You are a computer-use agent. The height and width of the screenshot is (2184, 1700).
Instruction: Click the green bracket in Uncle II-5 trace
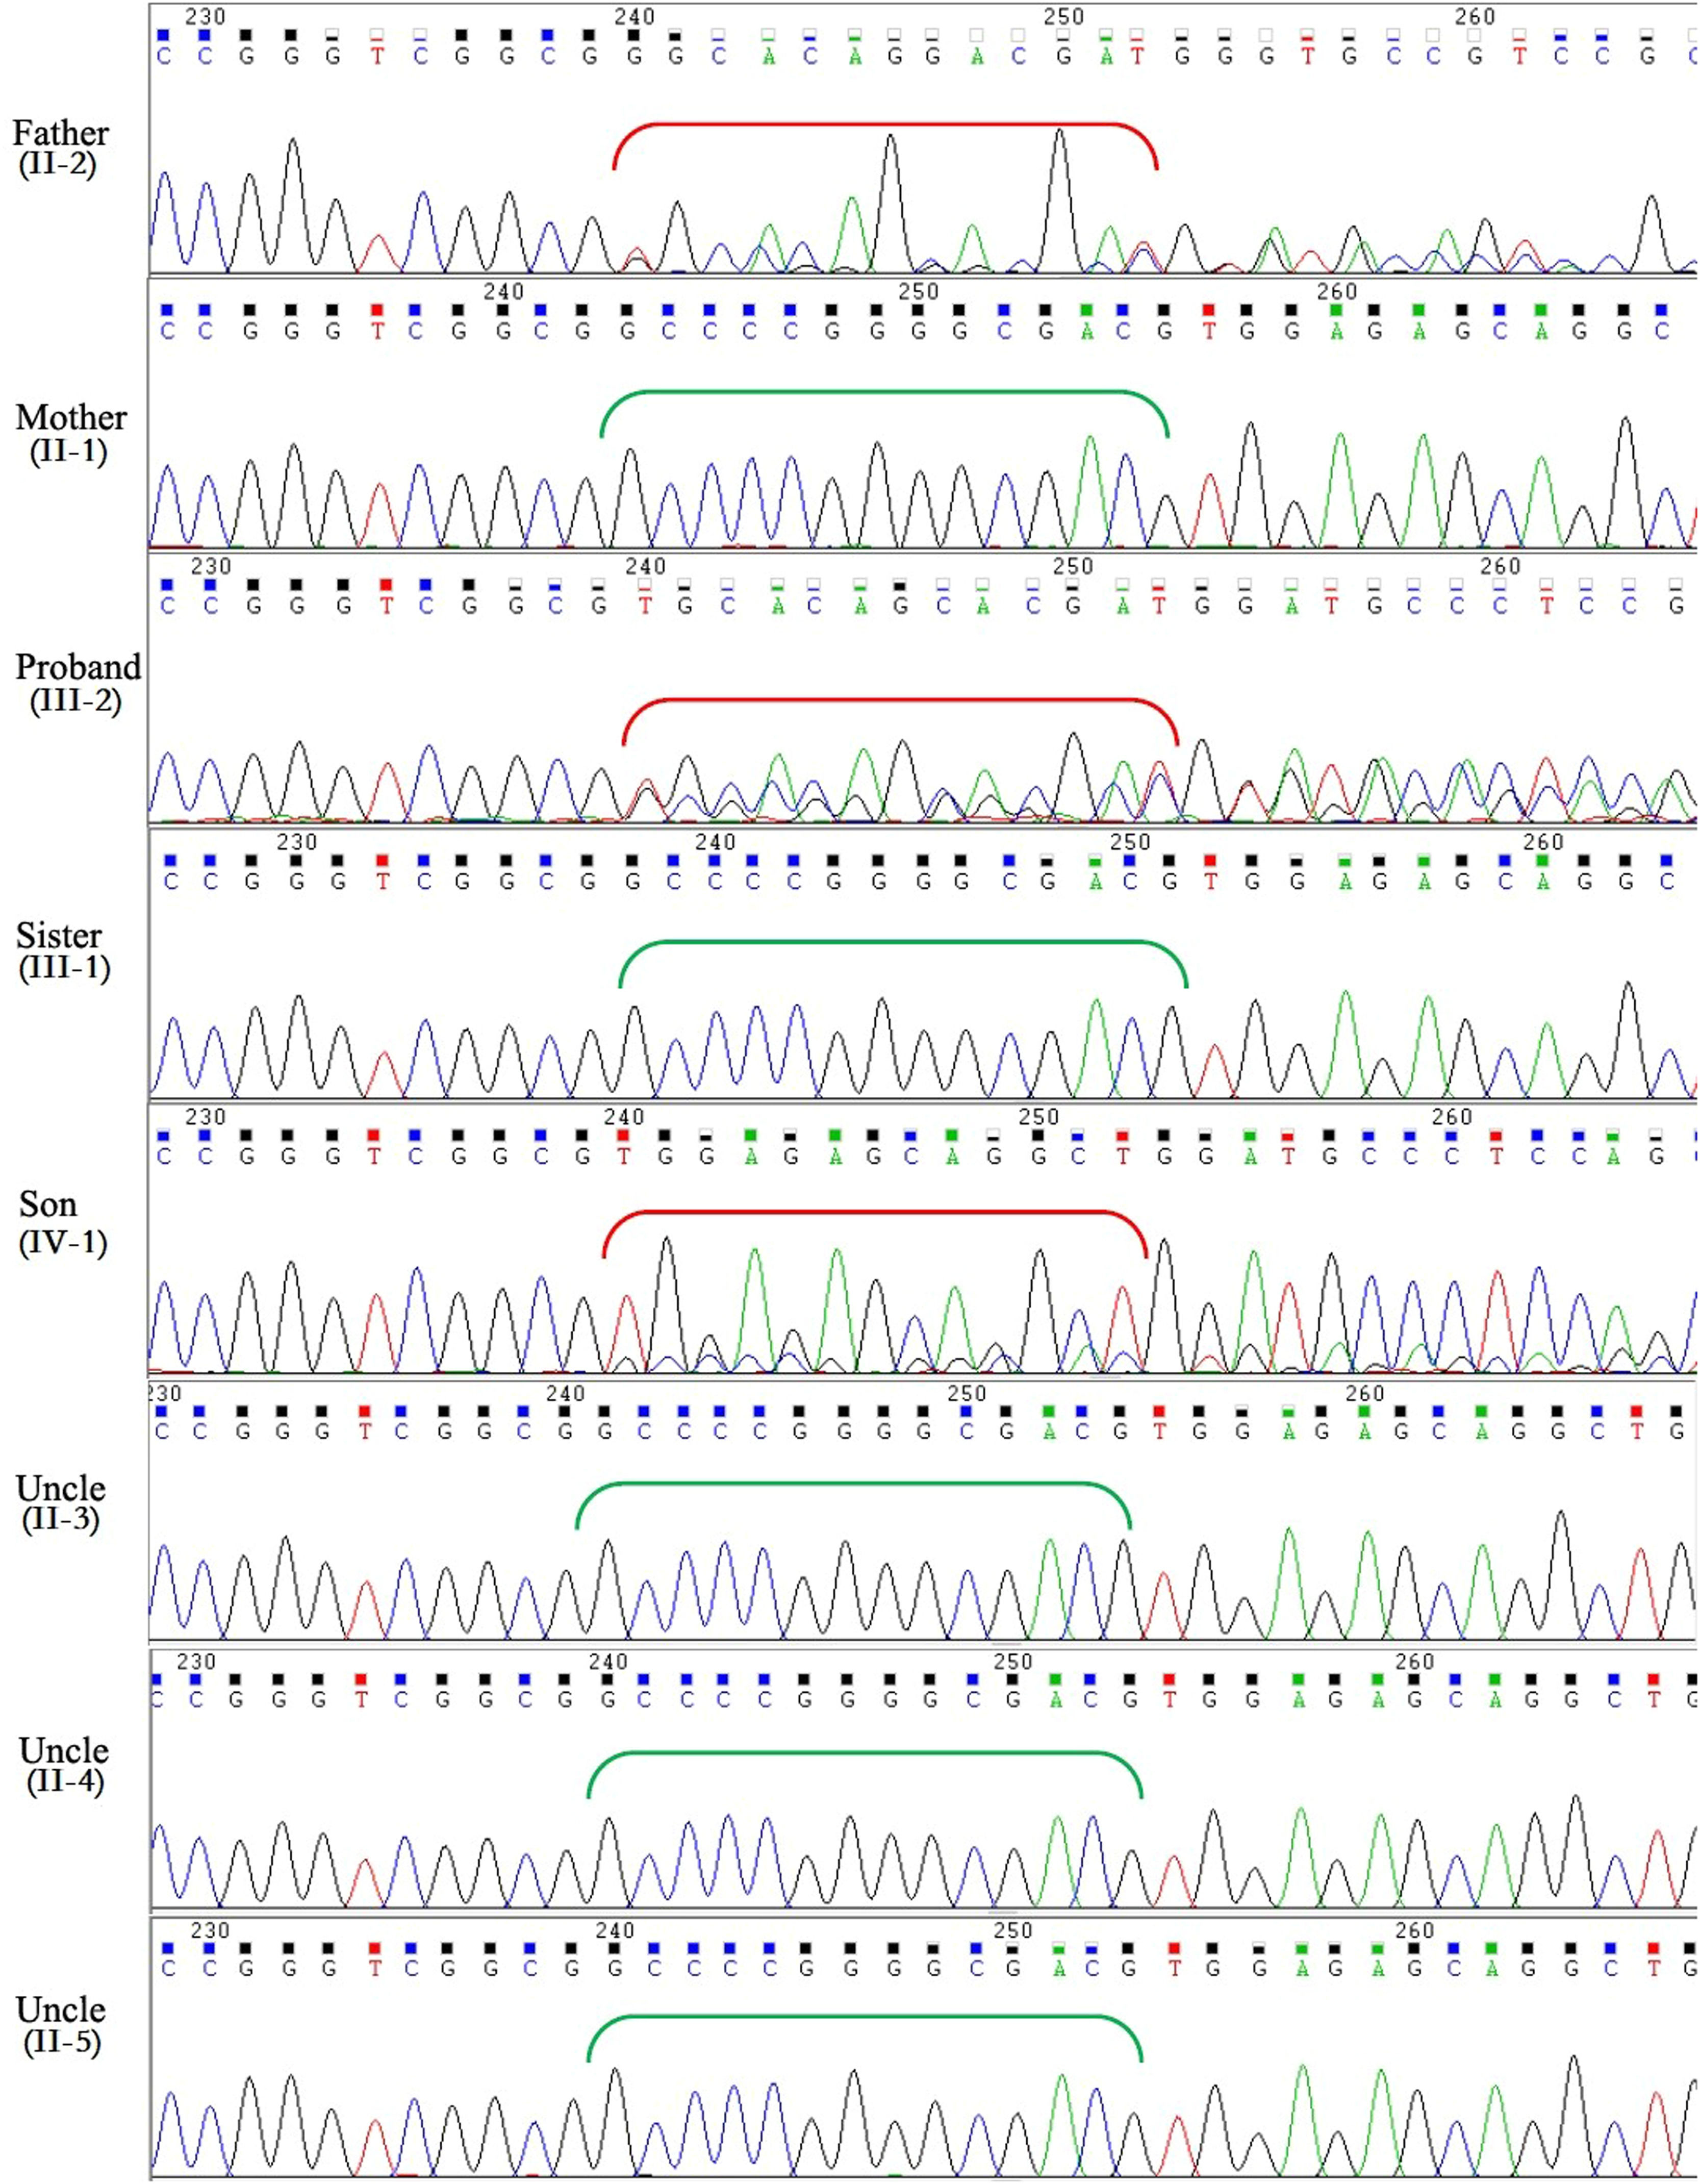[865, 2017]
